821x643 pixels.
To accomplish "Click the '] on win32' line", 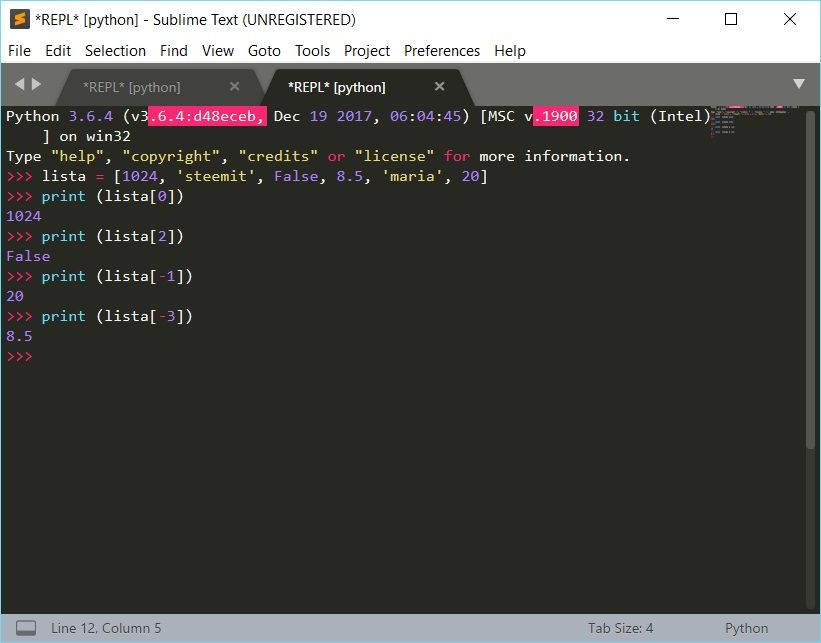I will [x=86, y=136].
